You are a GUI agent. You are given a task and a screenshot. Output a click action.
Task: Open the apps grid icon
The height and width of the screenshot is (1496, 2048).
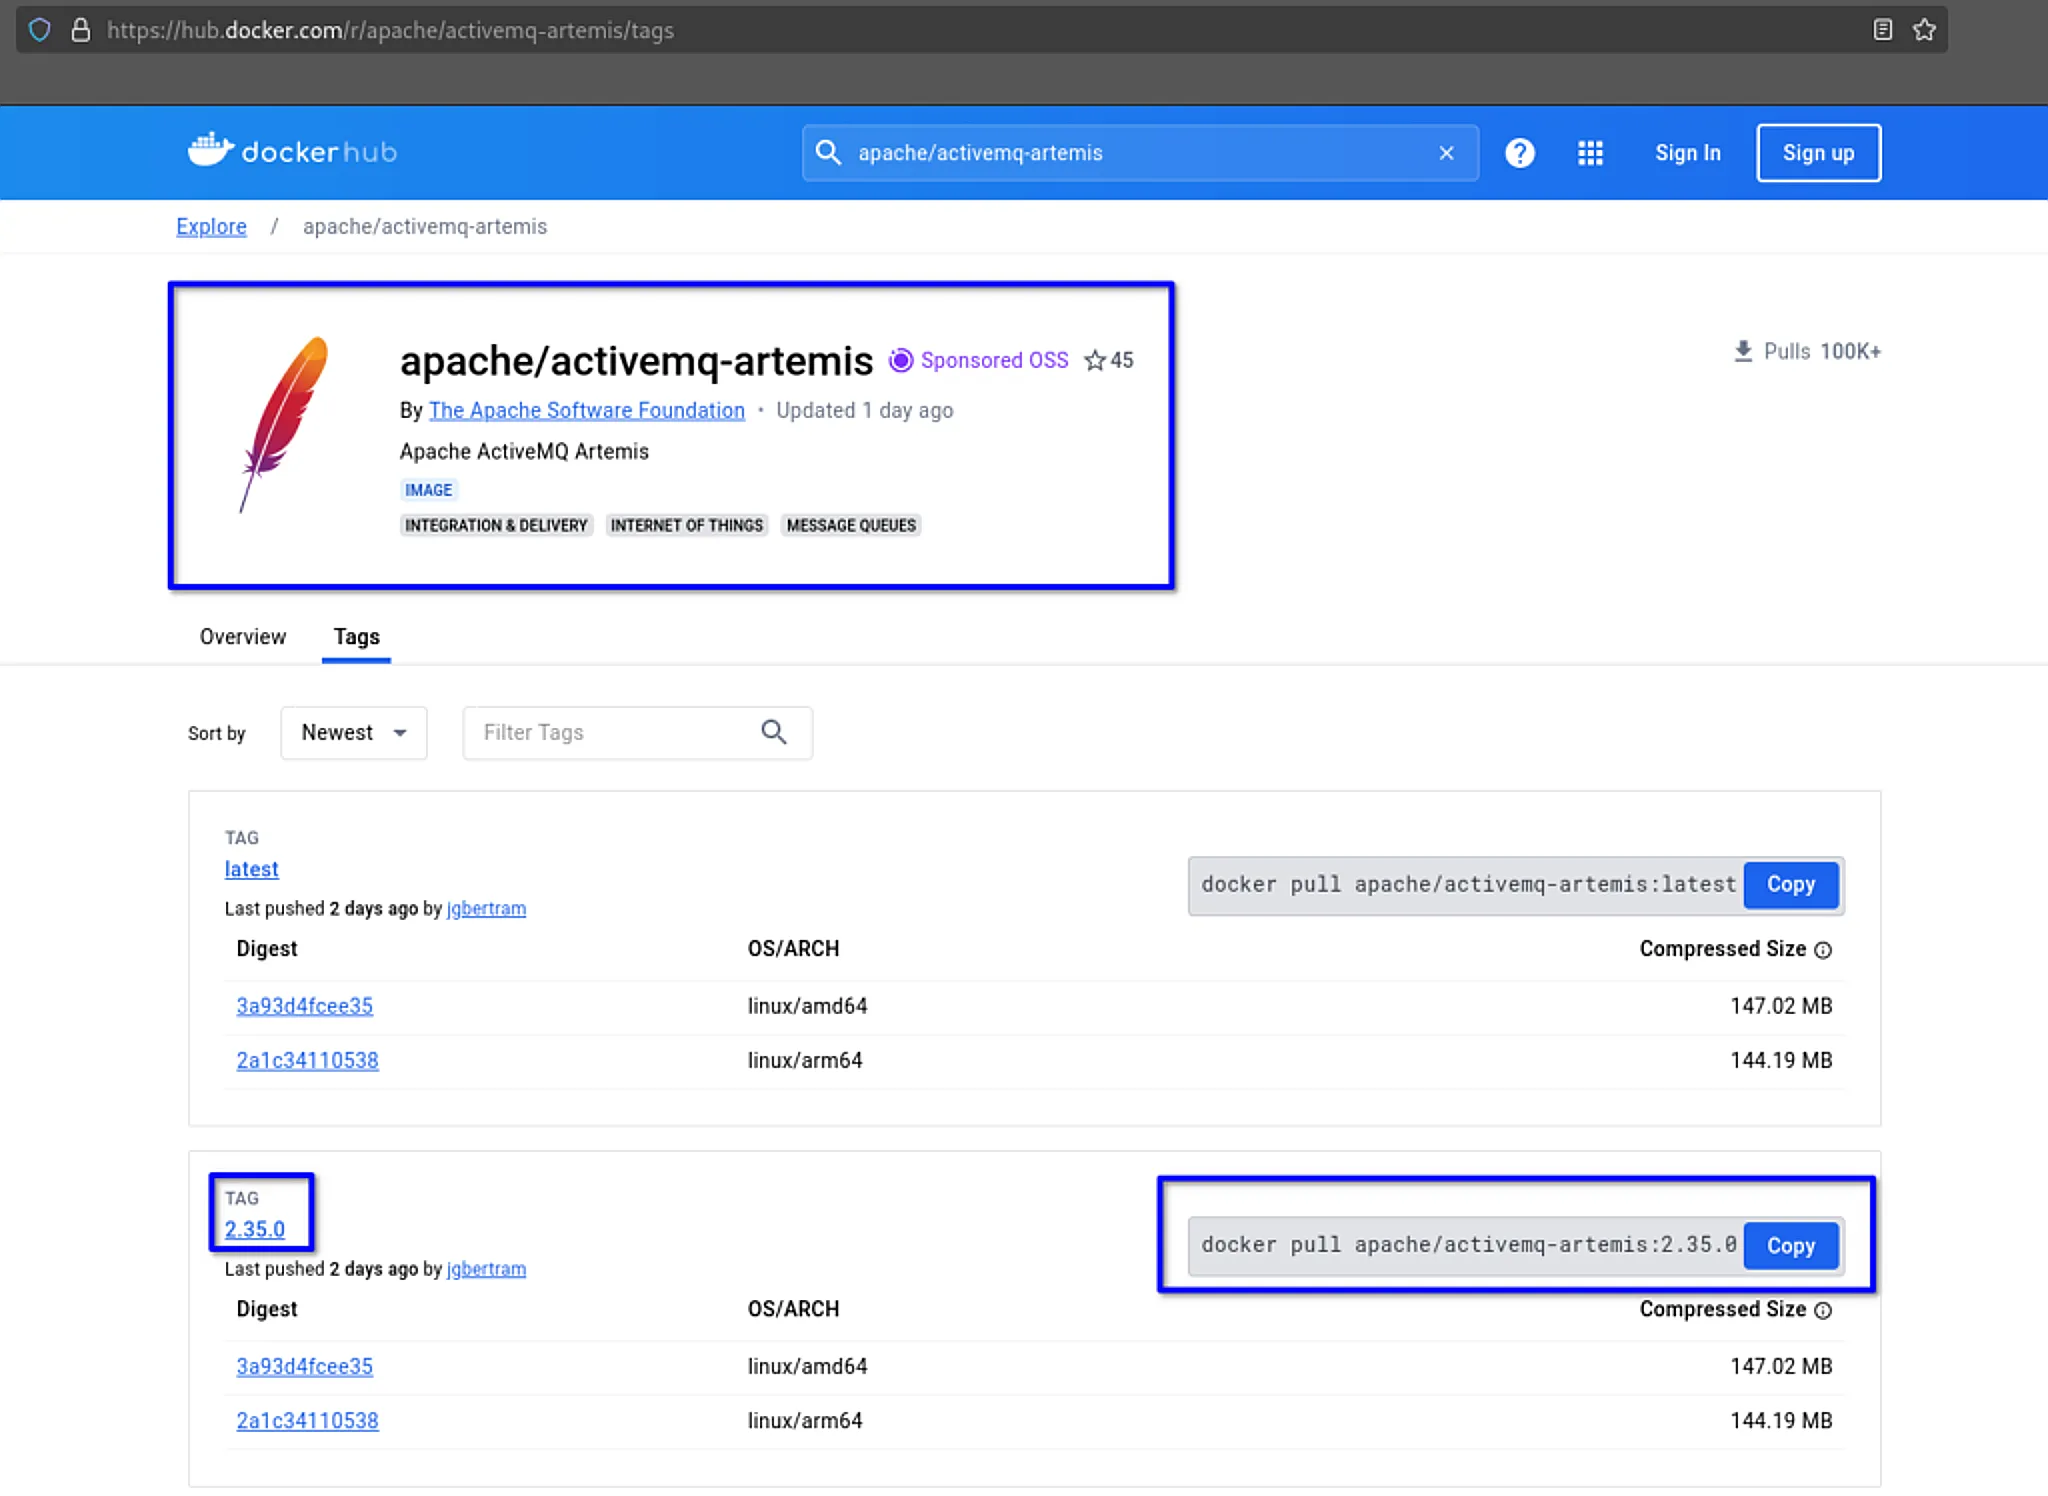tap(1590, 153)
